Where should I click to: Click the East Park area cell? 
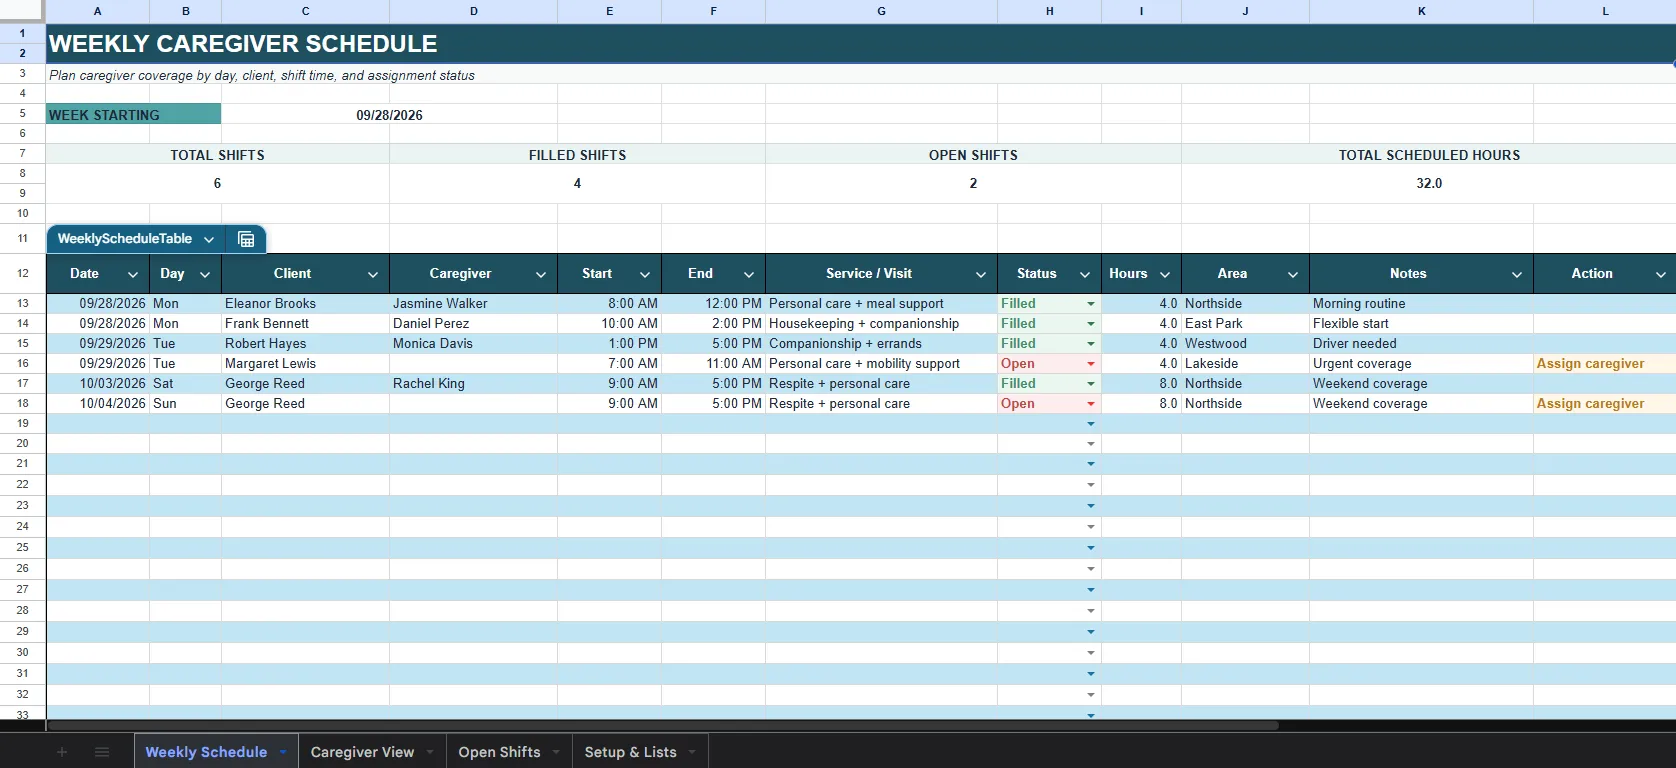pos(1245,324)
